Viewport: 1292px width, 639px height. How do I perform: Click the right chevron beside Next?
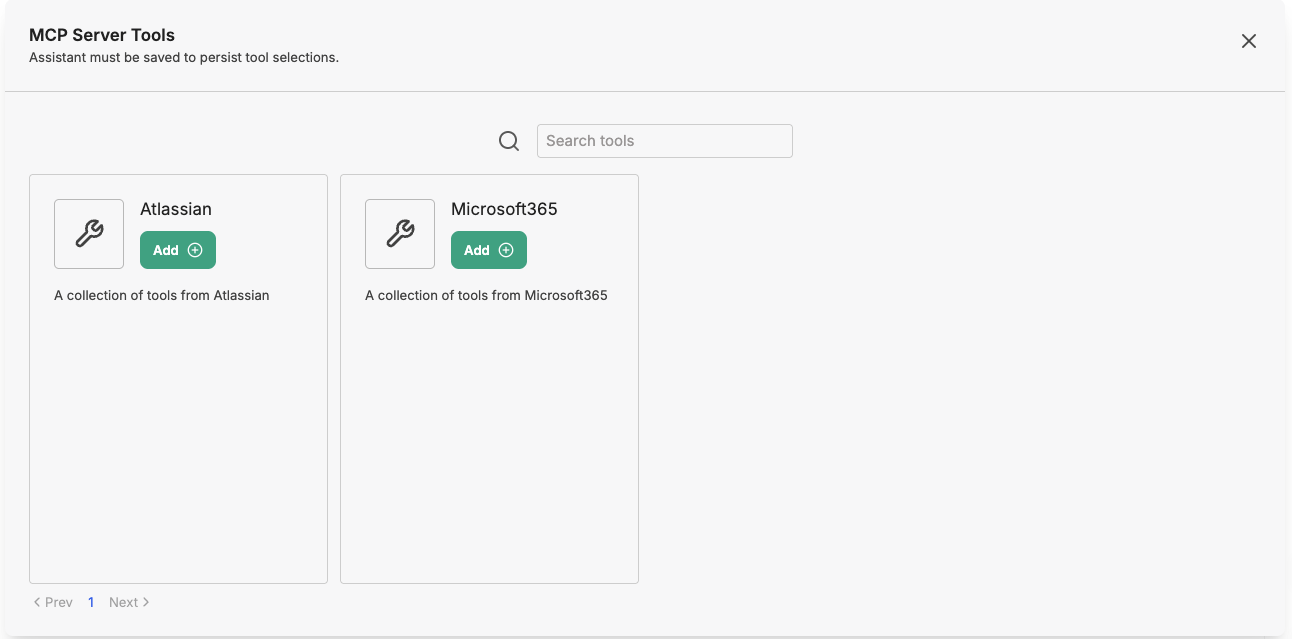[x=146, y=602]
